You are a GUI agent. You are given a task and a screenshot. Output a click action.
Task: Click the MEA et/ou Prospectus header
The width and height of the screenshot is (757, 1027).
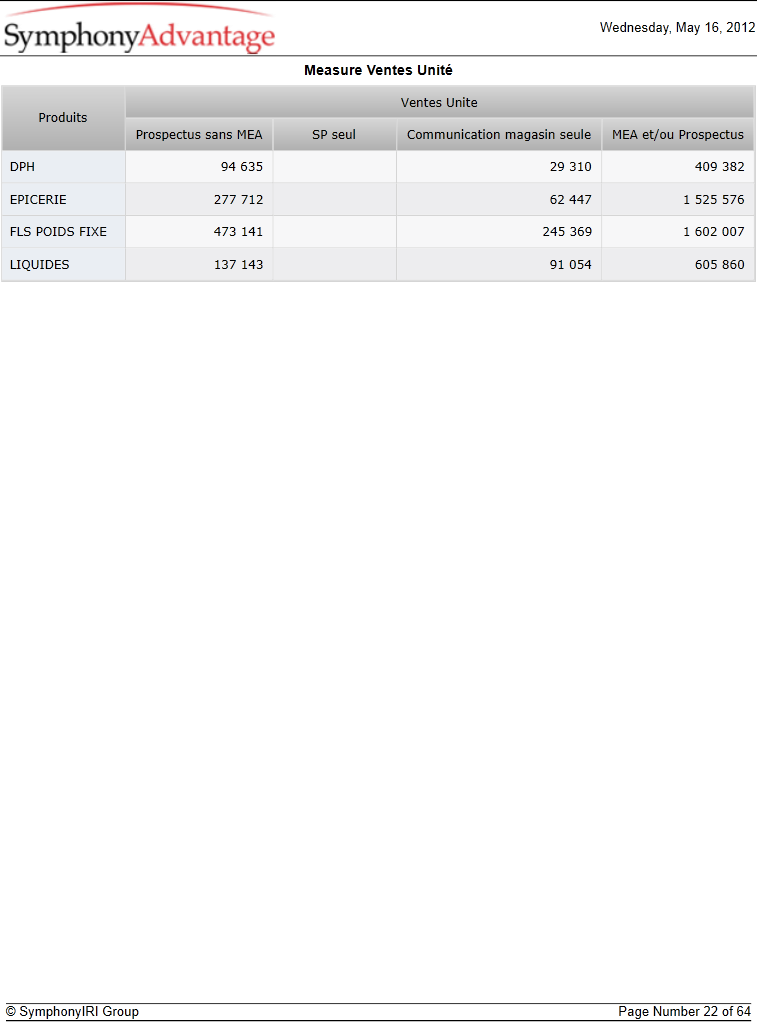coord(678,135)
